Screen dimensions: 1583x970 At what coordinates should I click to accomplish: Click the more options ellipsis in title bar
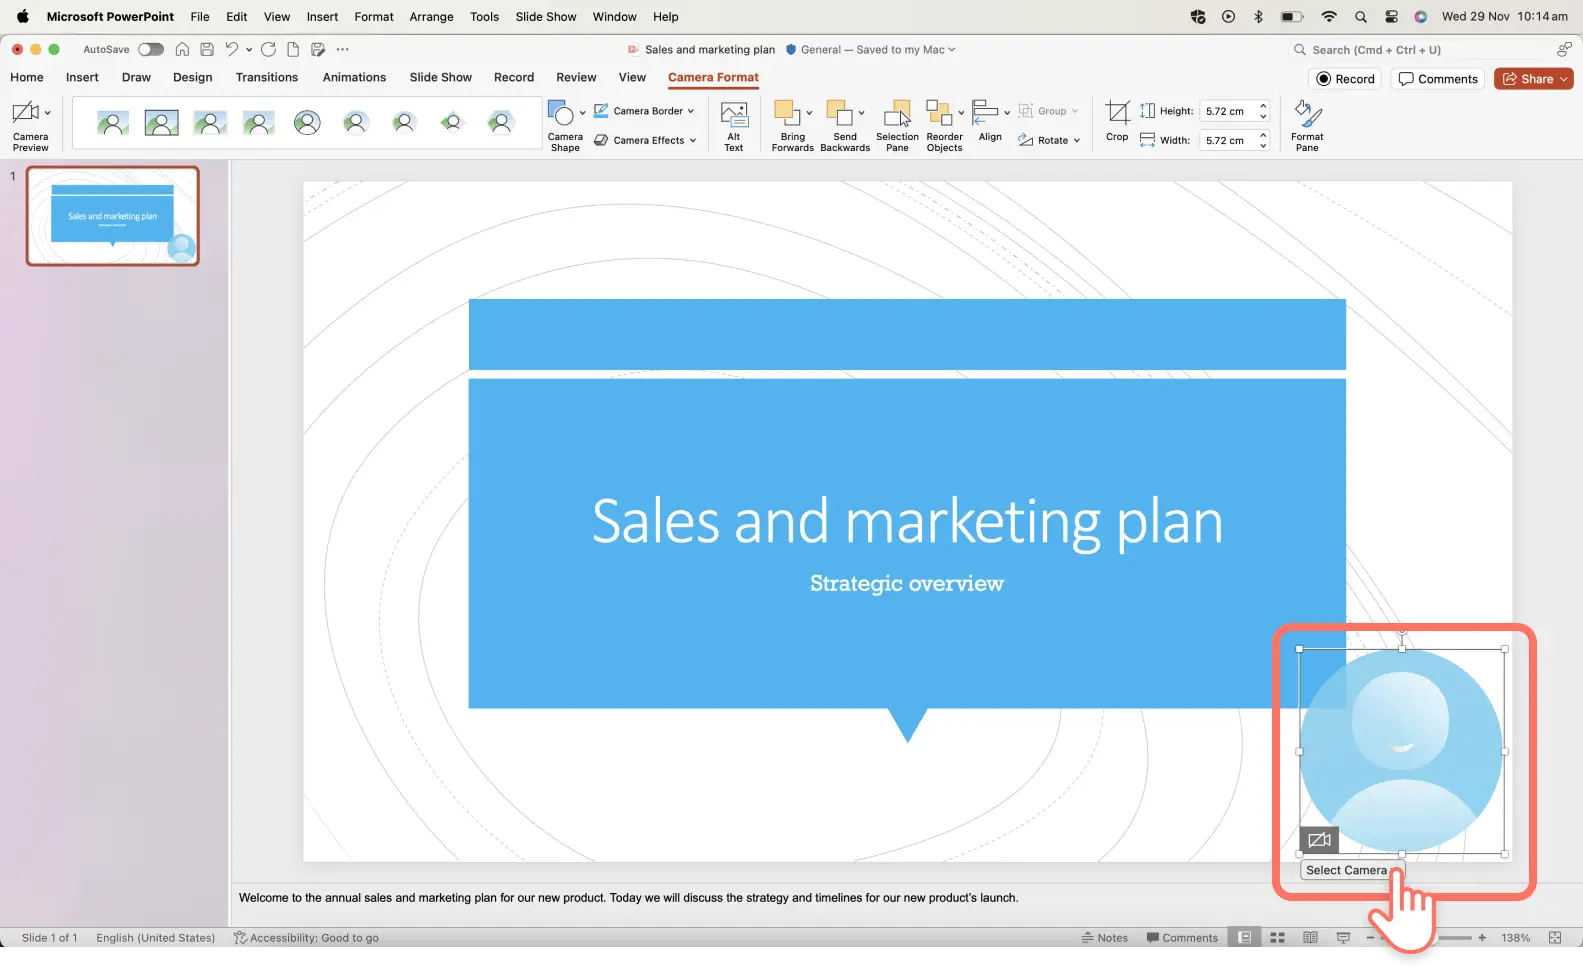[x=343, y=49]
